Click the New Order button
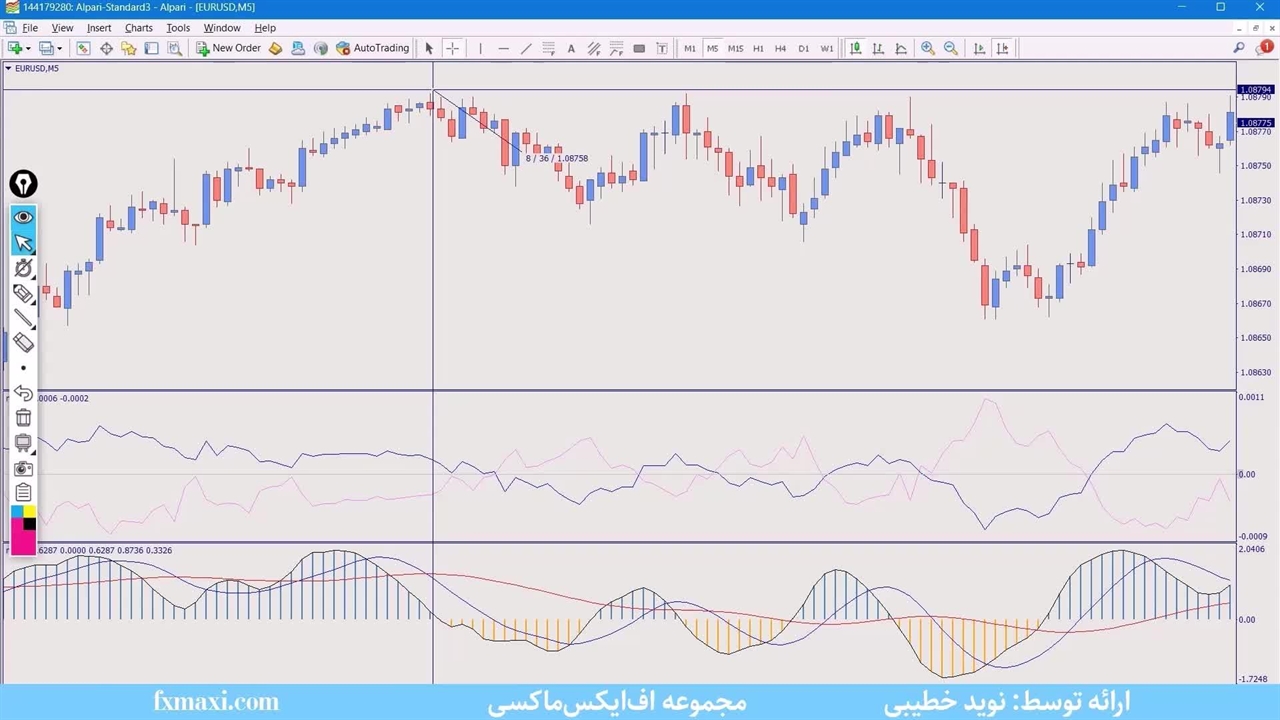Screen dimensions: 1280x720 point(228,48)
